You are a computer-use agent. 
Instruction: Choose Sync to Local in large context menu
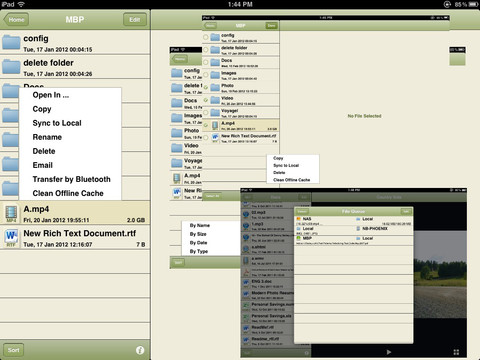[x=57, y=123]
